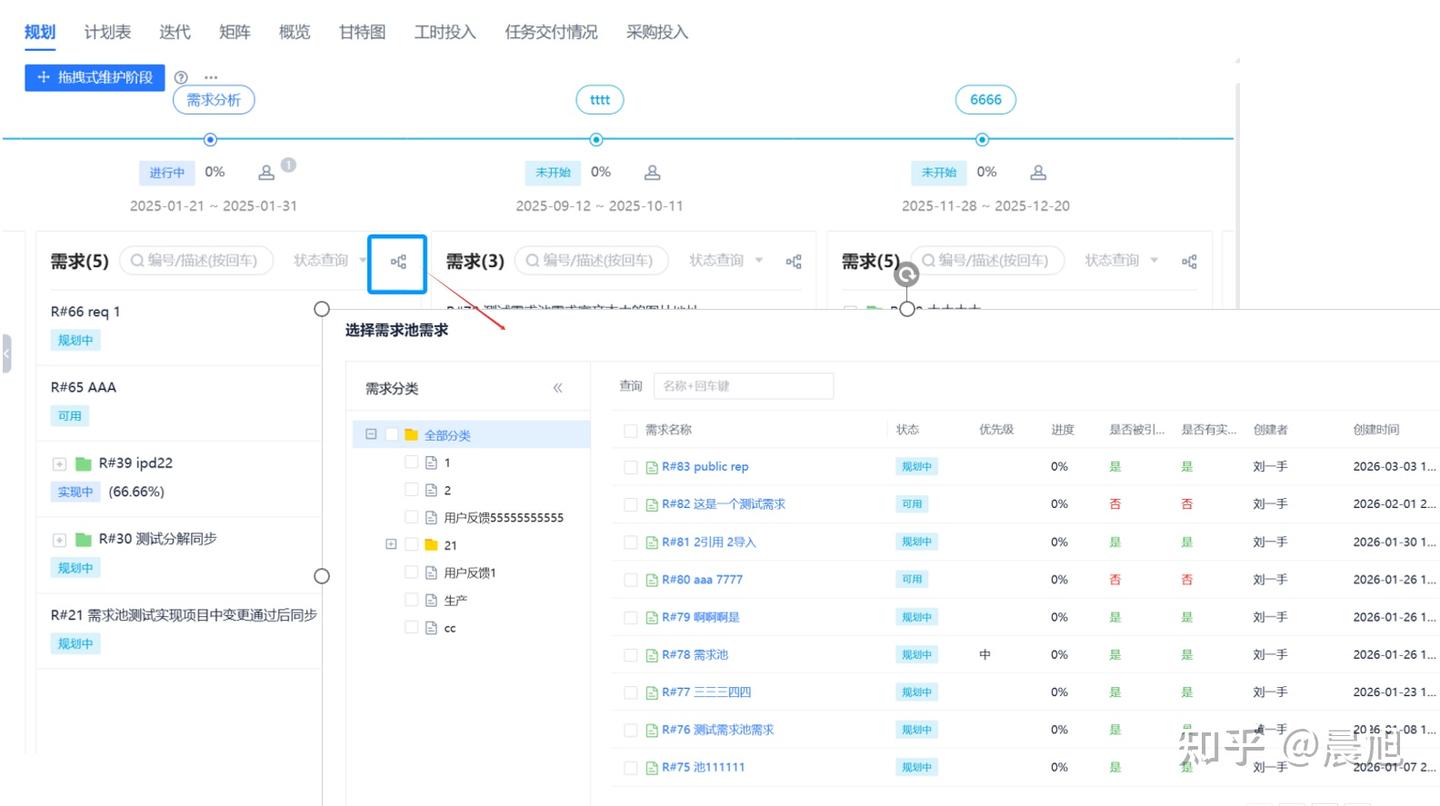This screenshot has width=1440, height=806.
Task: Open 状态查询 dropdown in 需求(3) panel
Action: coord(726,261)
